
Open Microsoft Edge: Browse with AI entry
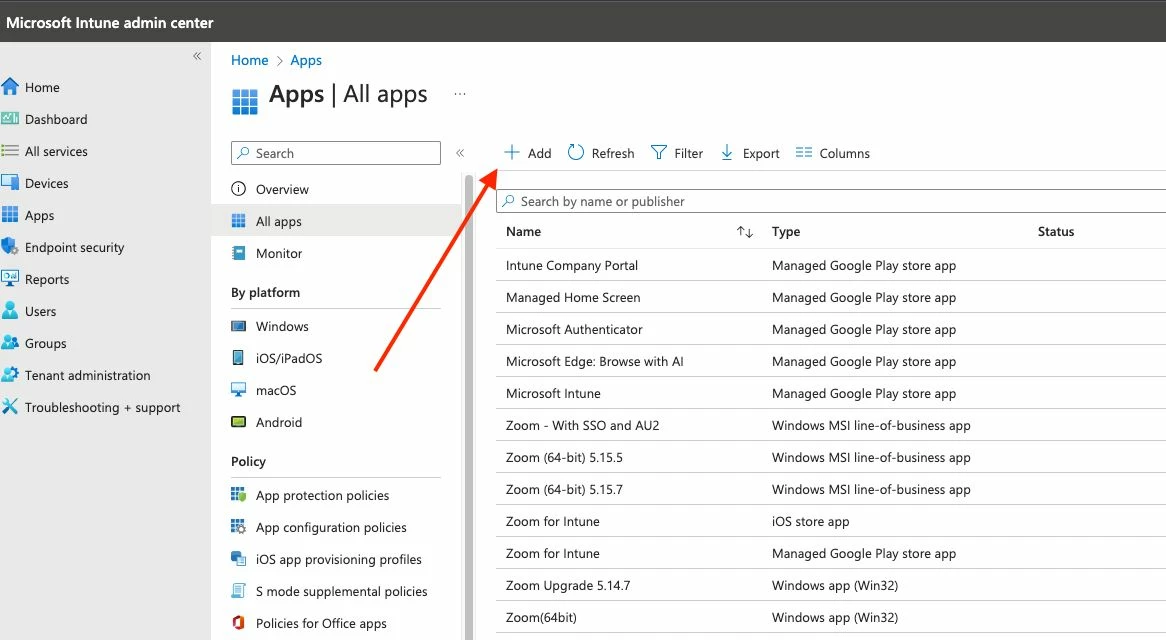pos(594,361)
